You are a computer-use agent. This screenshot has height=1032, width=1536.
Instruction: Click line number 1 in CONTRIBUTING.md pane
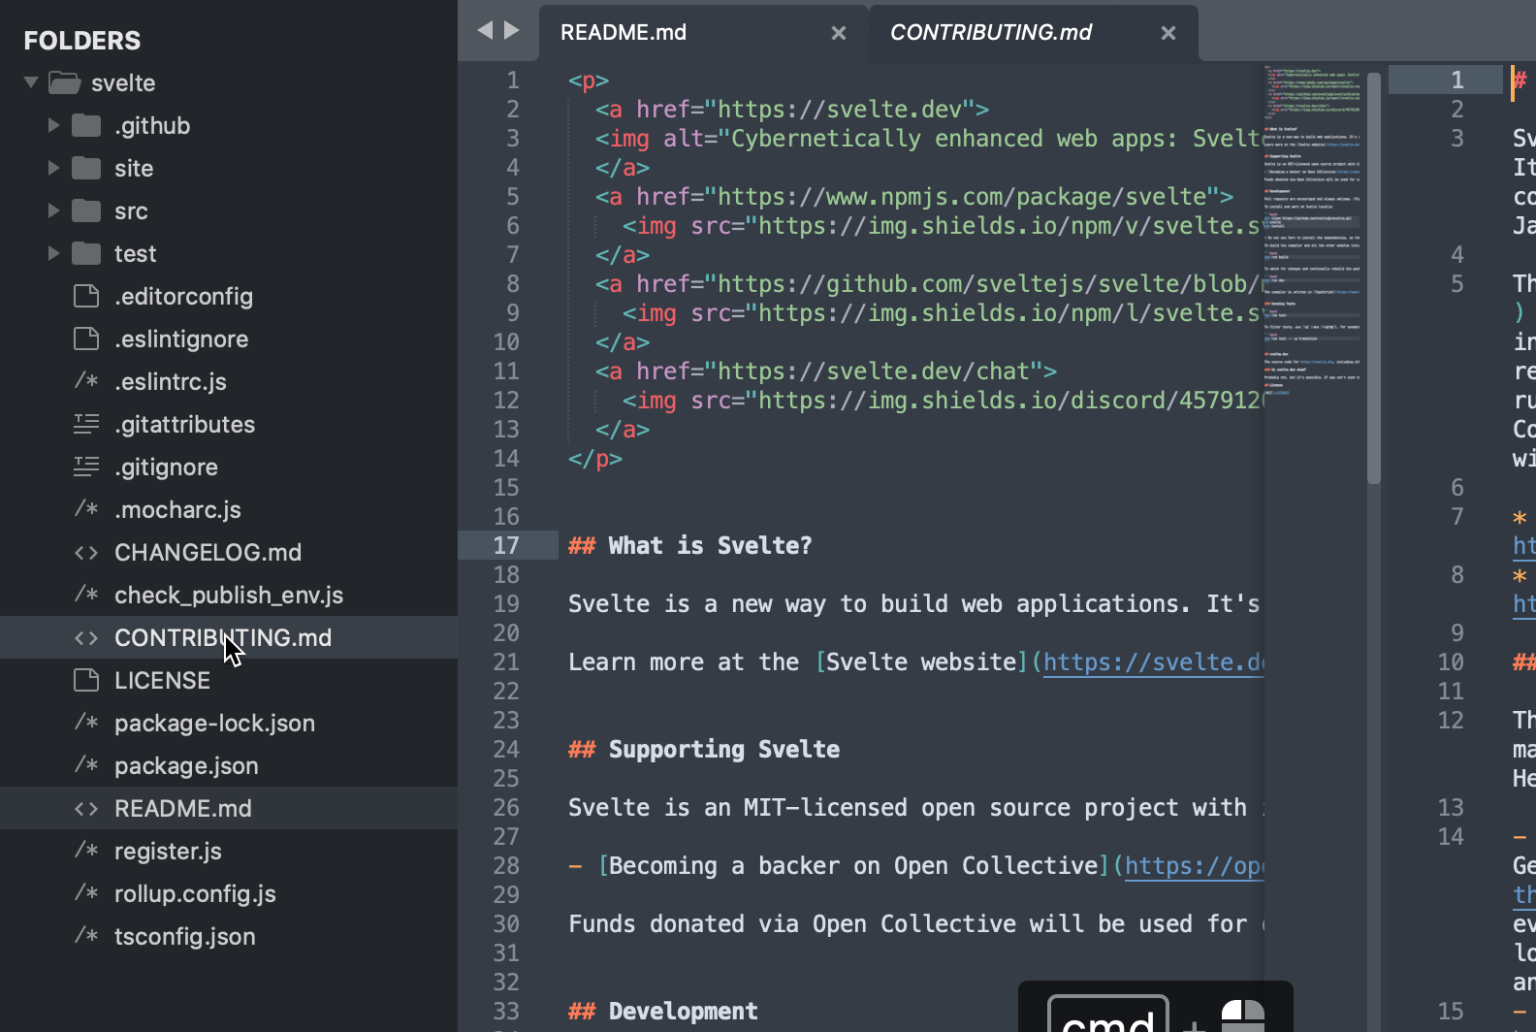point(1457,80)
